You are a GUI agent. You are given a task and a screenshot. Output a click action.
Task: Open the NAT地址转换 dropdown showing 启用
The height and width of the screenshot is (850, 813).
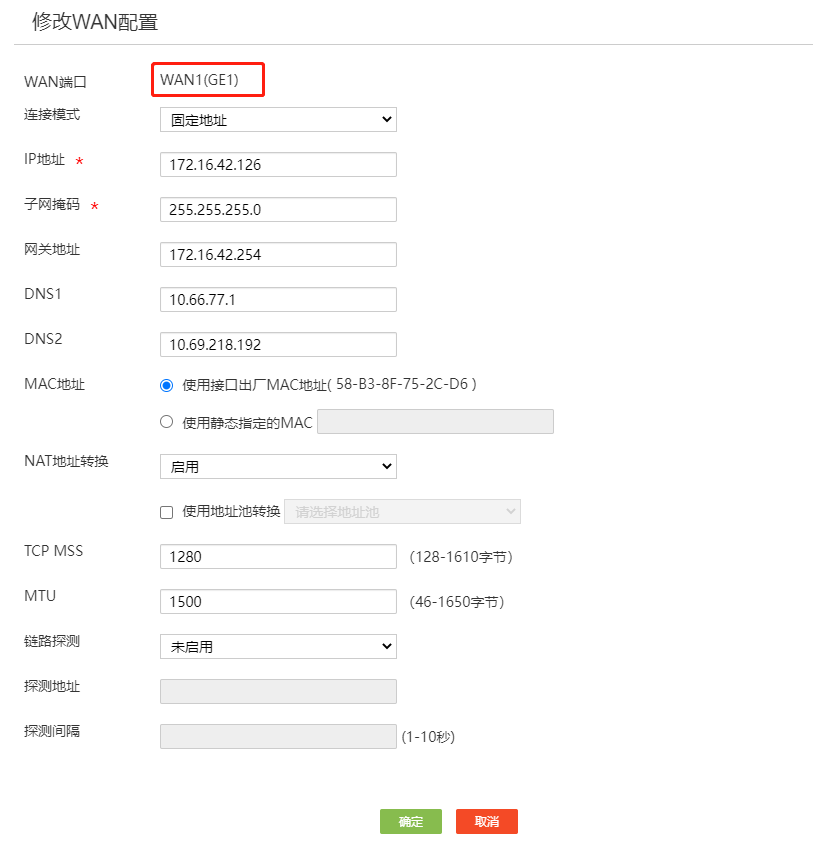click(278, 466)
